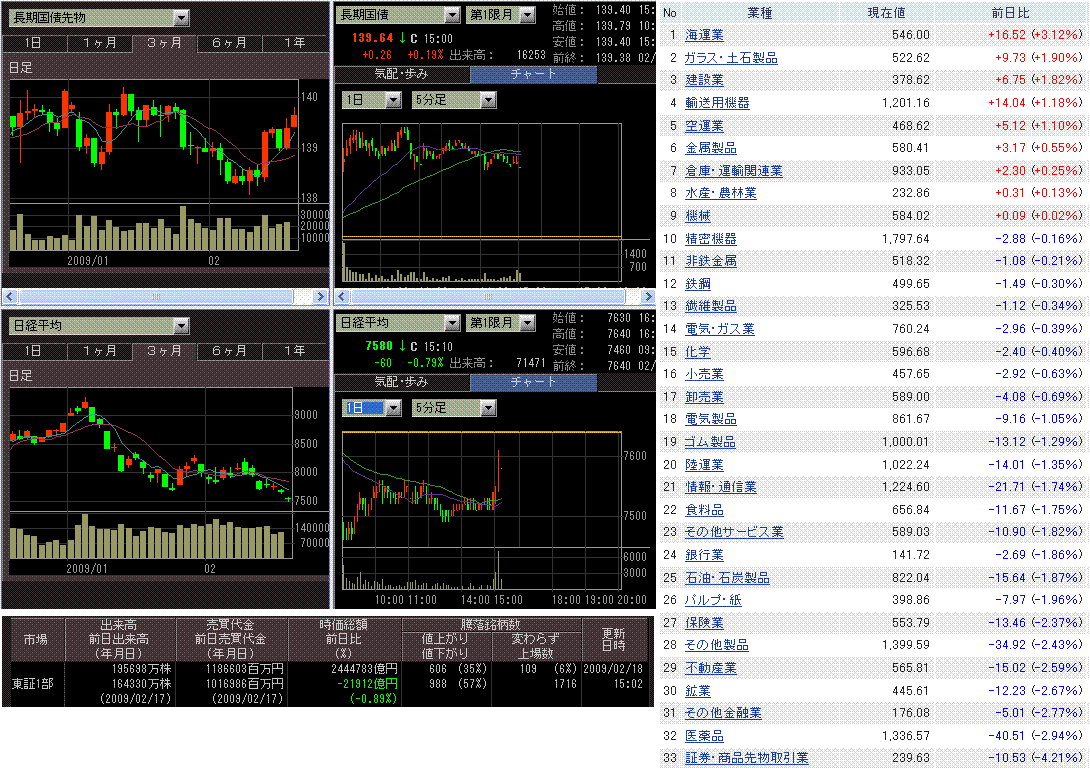1090x768 pixels.
Task: Switch to 気配・歩み tab in 長期国債 panel
Action: [402, 74]
